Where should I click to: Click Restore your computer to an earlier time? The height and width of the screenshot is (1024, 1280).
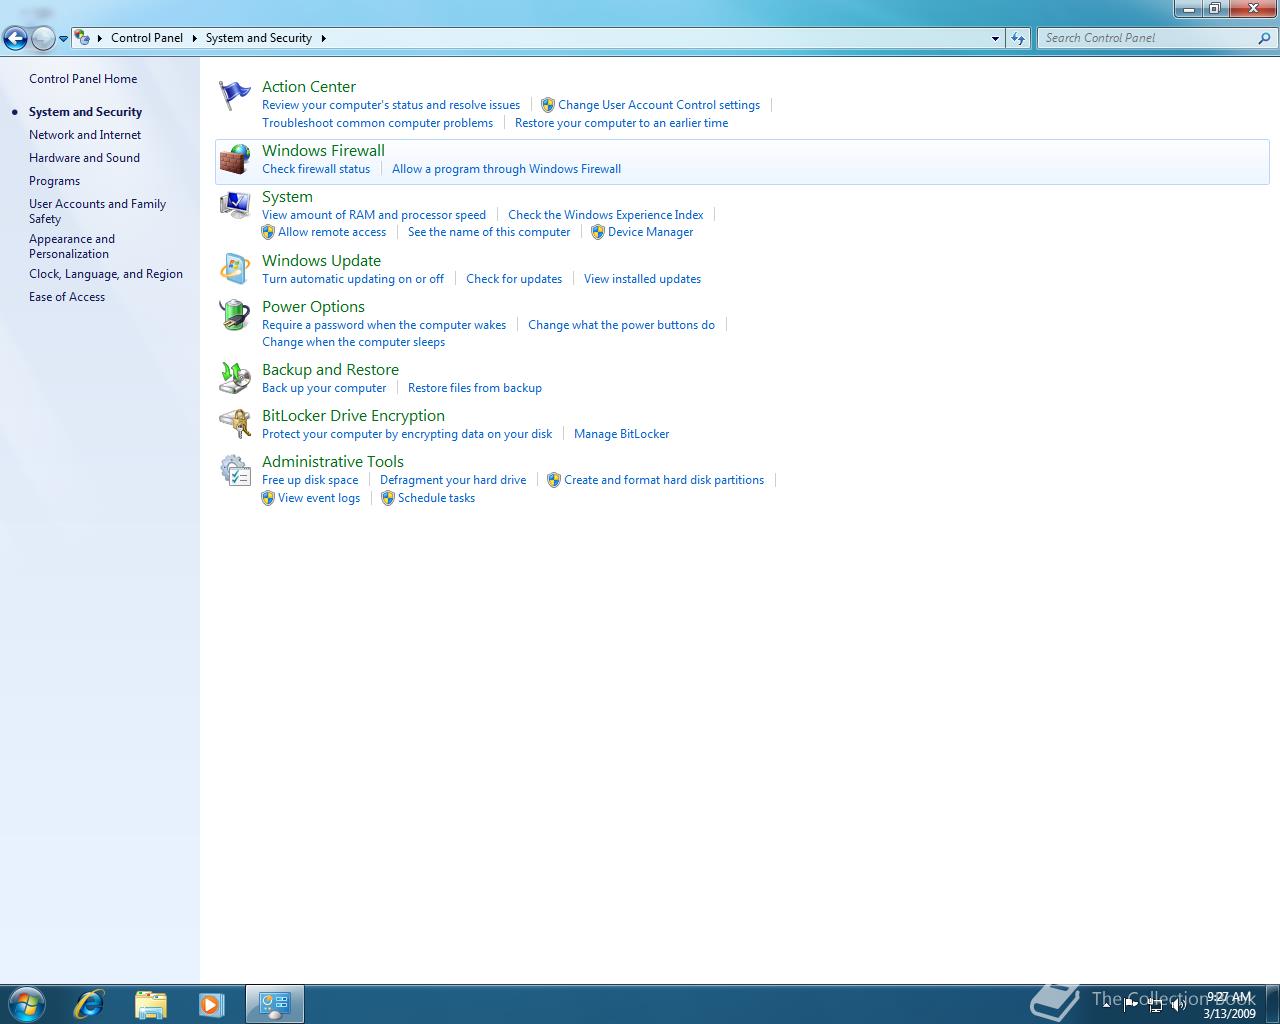pos(621,123)
